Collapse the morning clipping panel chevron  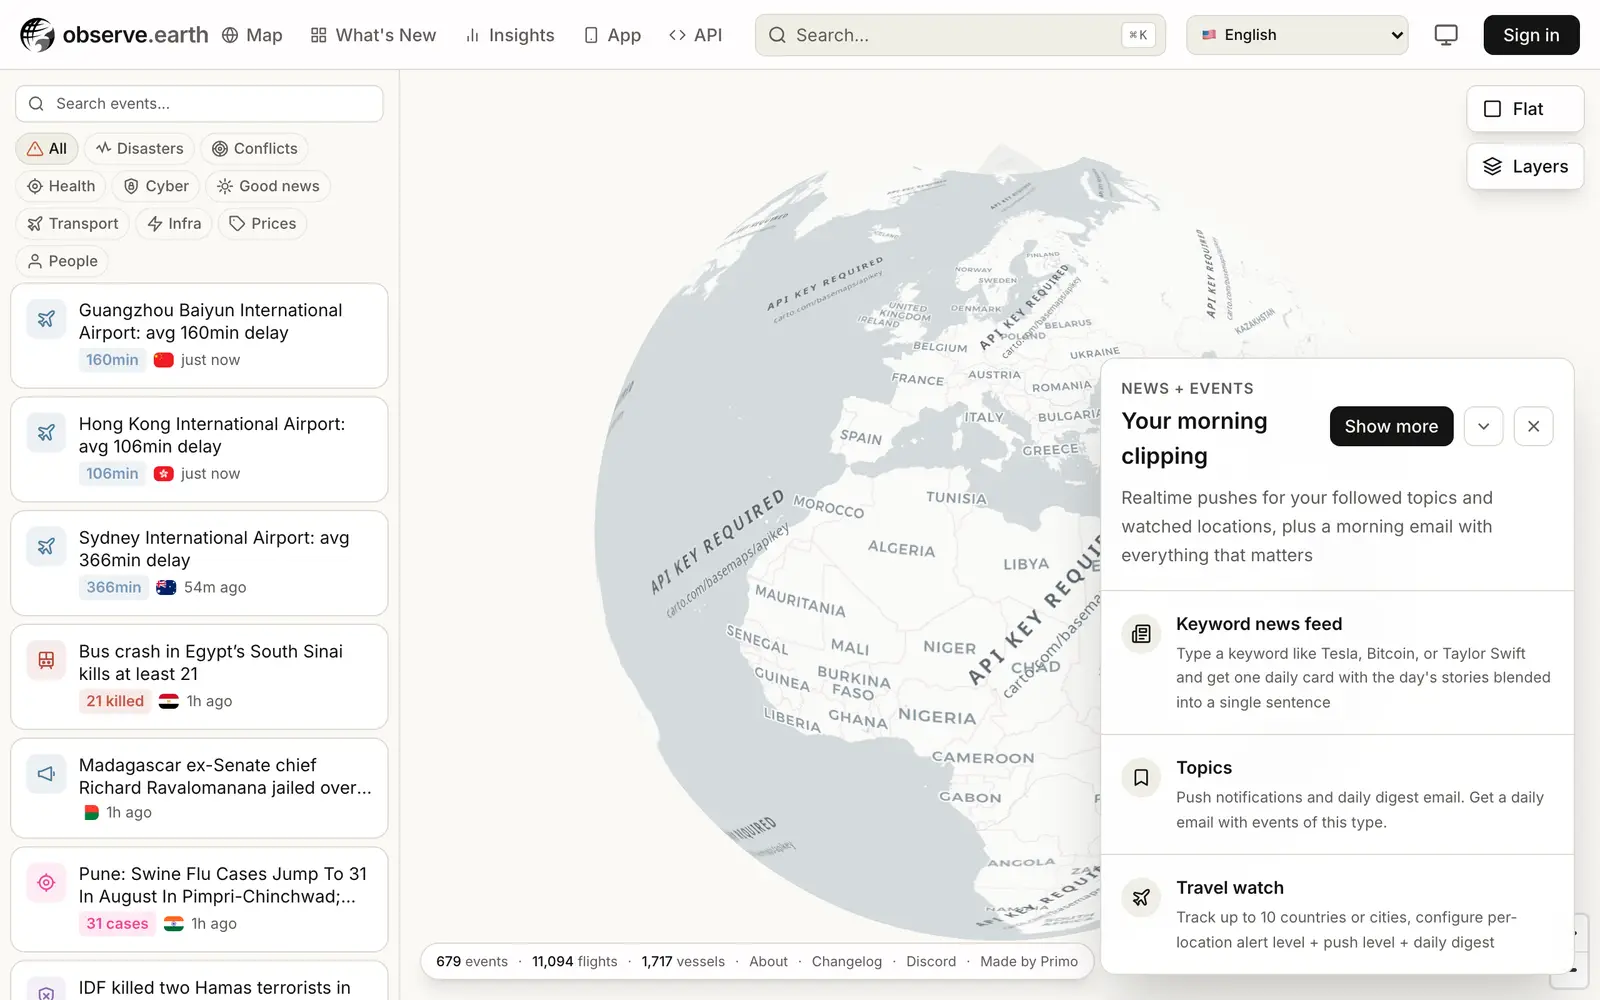coord(1484,427)
